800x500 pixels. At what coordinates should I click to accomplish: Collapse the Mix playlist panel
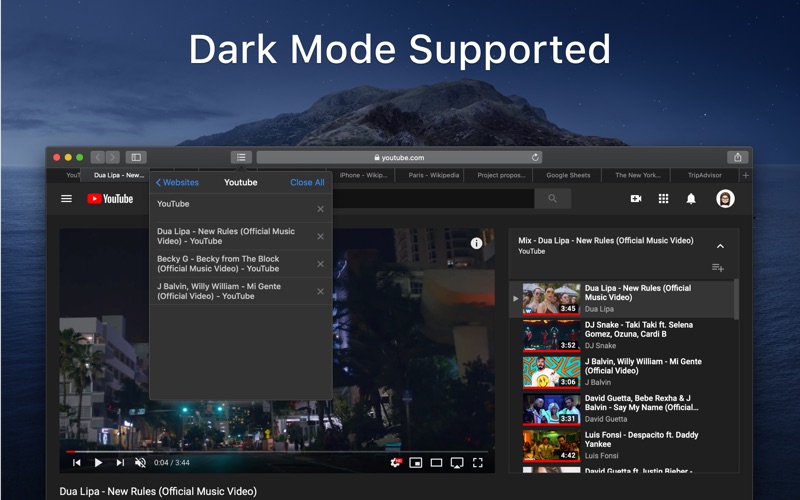720,246
